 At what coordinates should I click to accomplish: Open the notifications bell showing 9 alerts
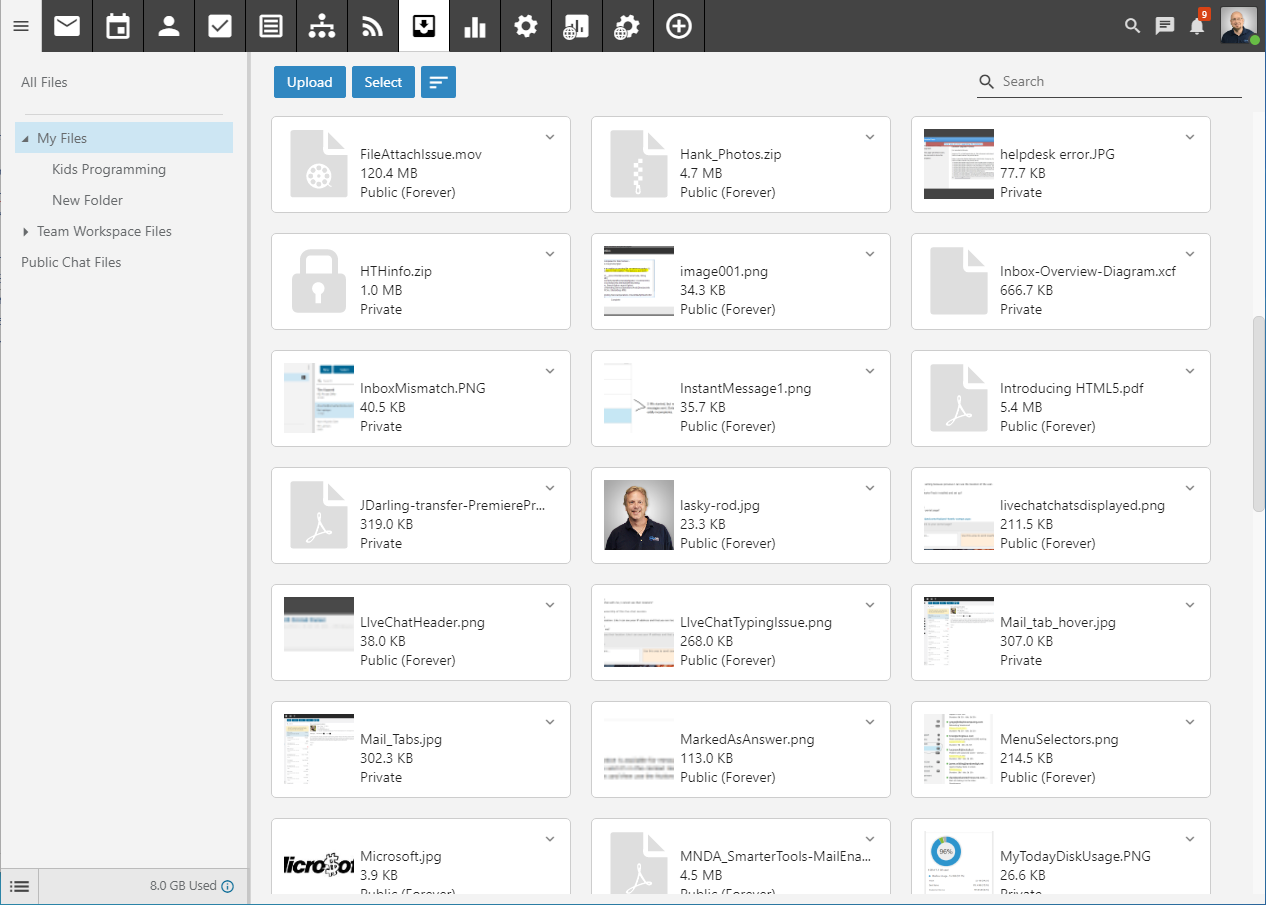(1197, 26)
